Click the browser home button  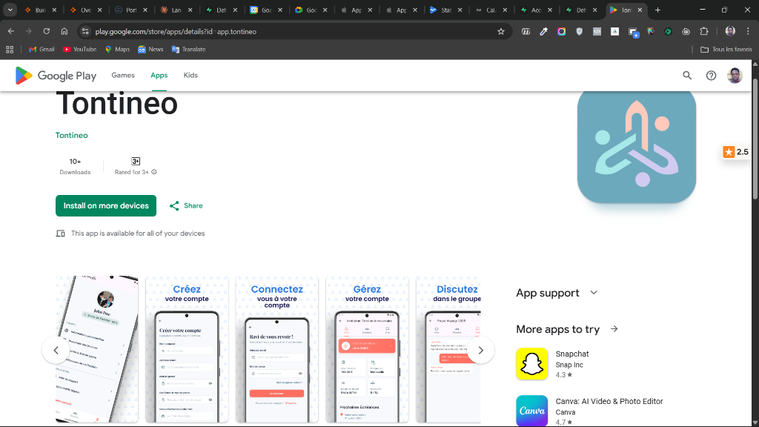pyautogui.click(x=64, y=31)
